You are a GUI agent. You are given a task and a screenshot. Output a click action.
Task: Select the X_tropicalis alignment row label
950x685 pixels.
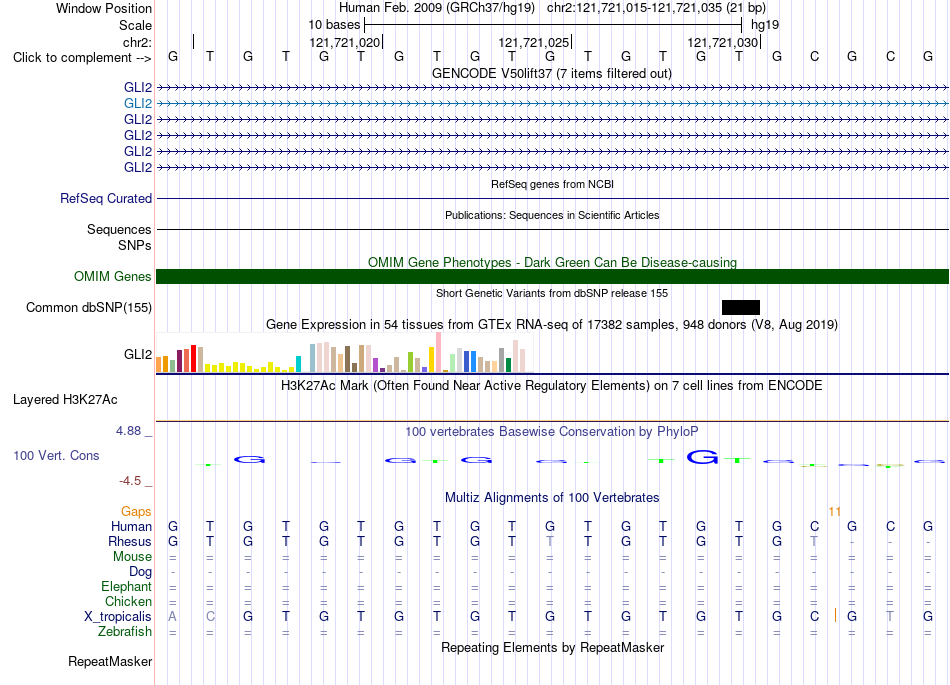tap(118, 617)
